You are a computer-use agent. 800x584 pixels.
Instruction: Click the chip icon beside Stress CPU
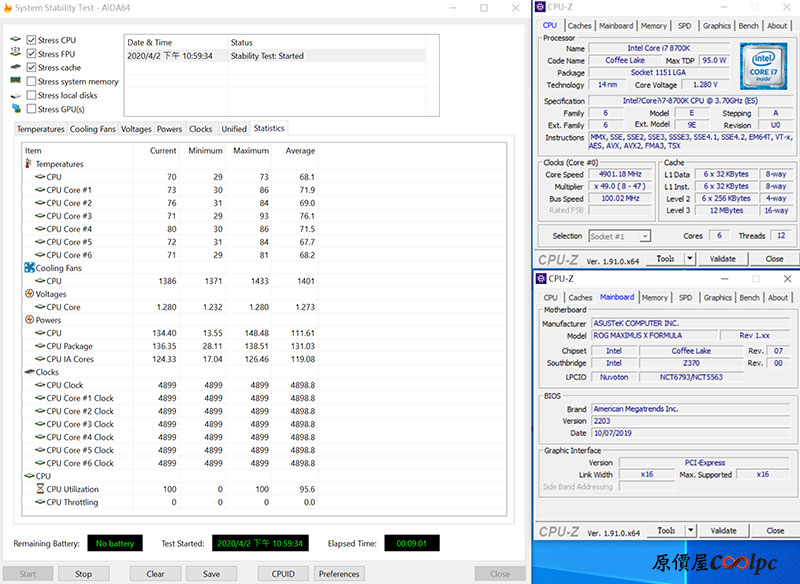(x=16, y=39)
